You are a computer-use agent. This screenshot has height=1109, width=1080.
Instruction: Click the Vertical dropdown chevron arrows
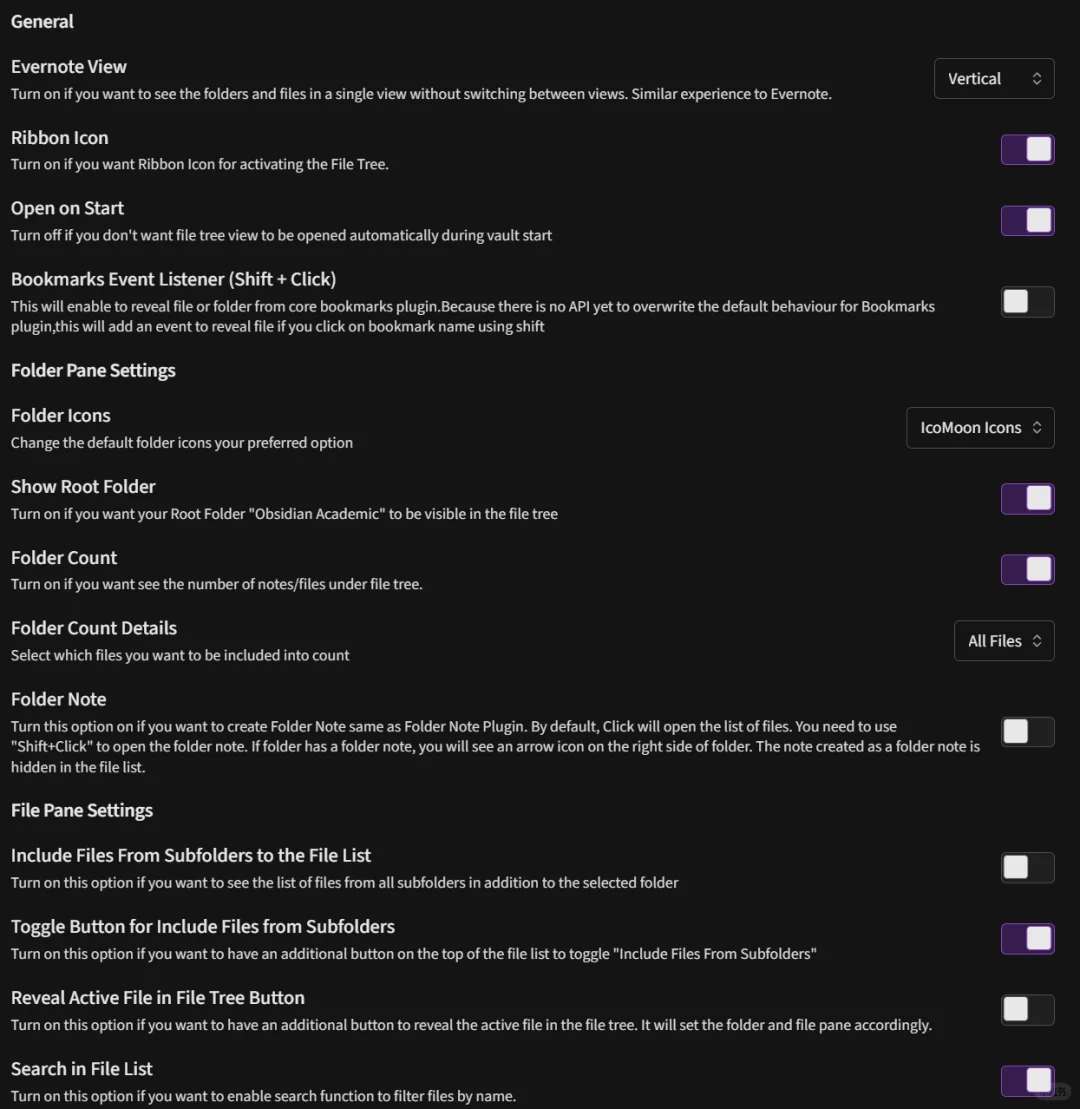point(1037,79)
